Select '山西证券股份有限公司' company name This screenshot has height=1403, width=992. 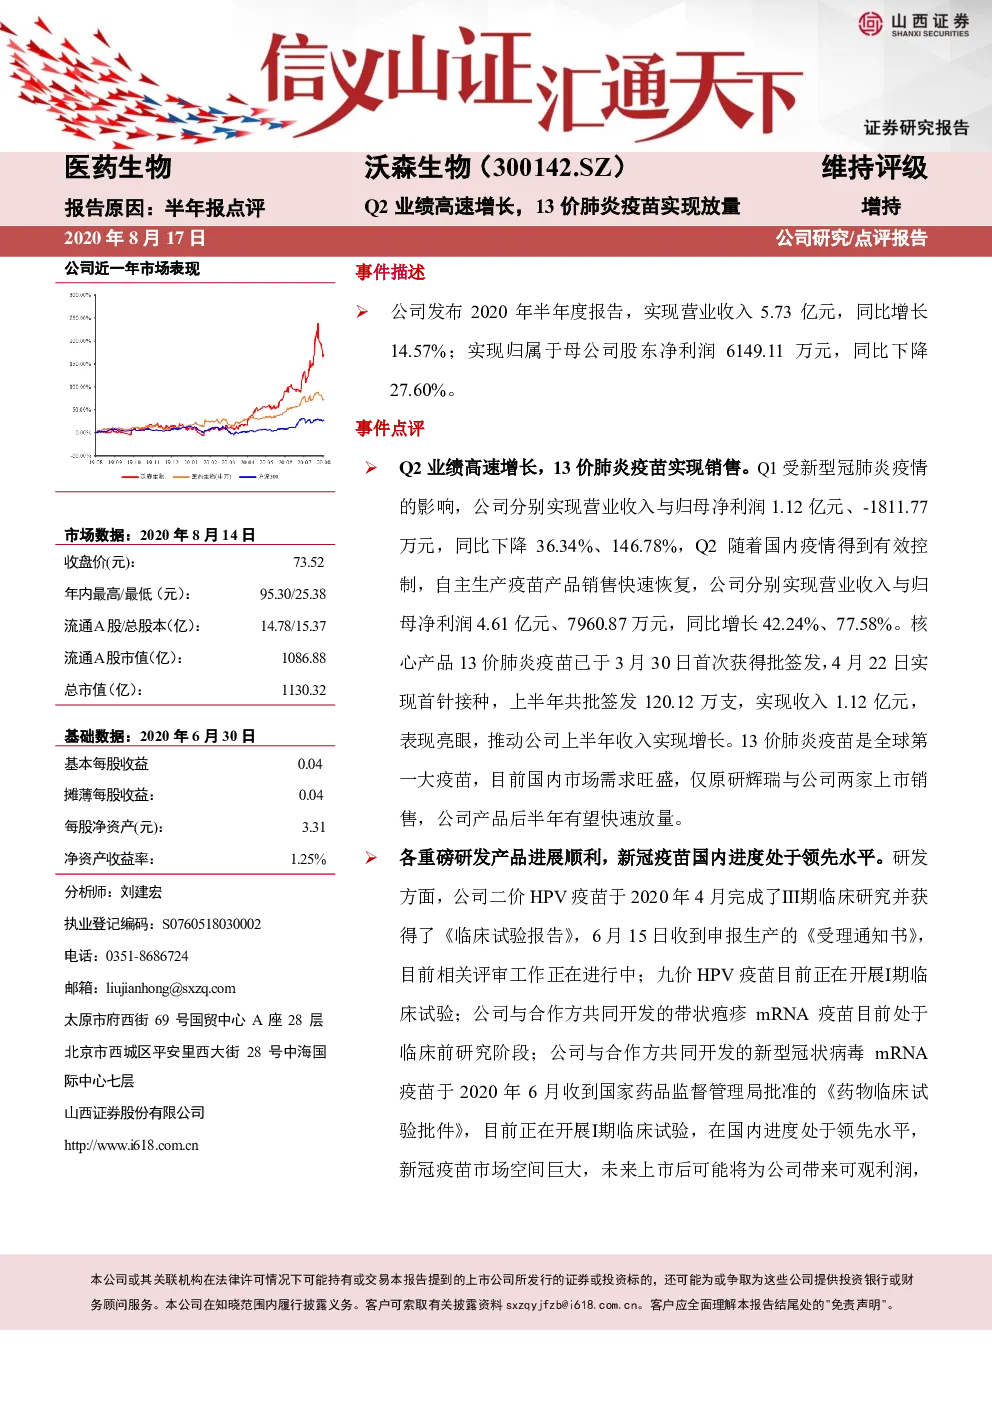click(134, 1113)
